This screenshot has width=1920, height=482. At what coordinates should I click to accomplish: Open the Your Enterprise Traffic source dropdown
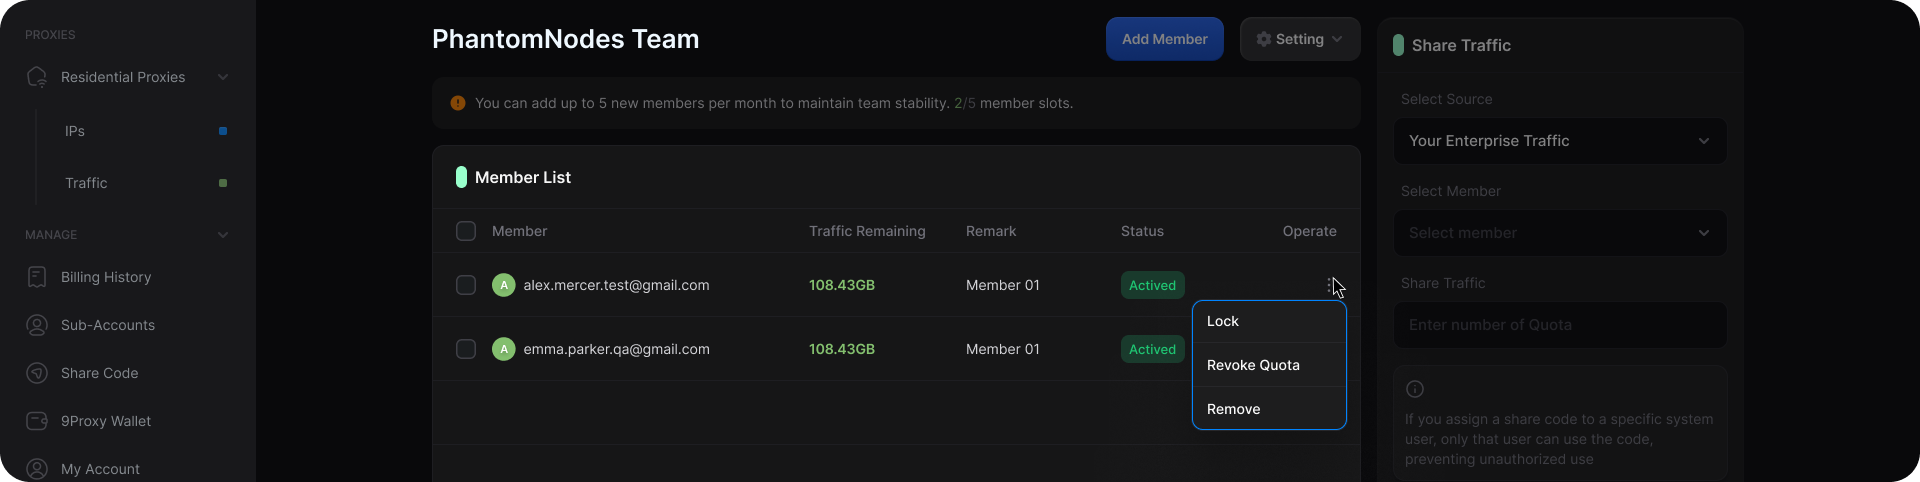1559,141
